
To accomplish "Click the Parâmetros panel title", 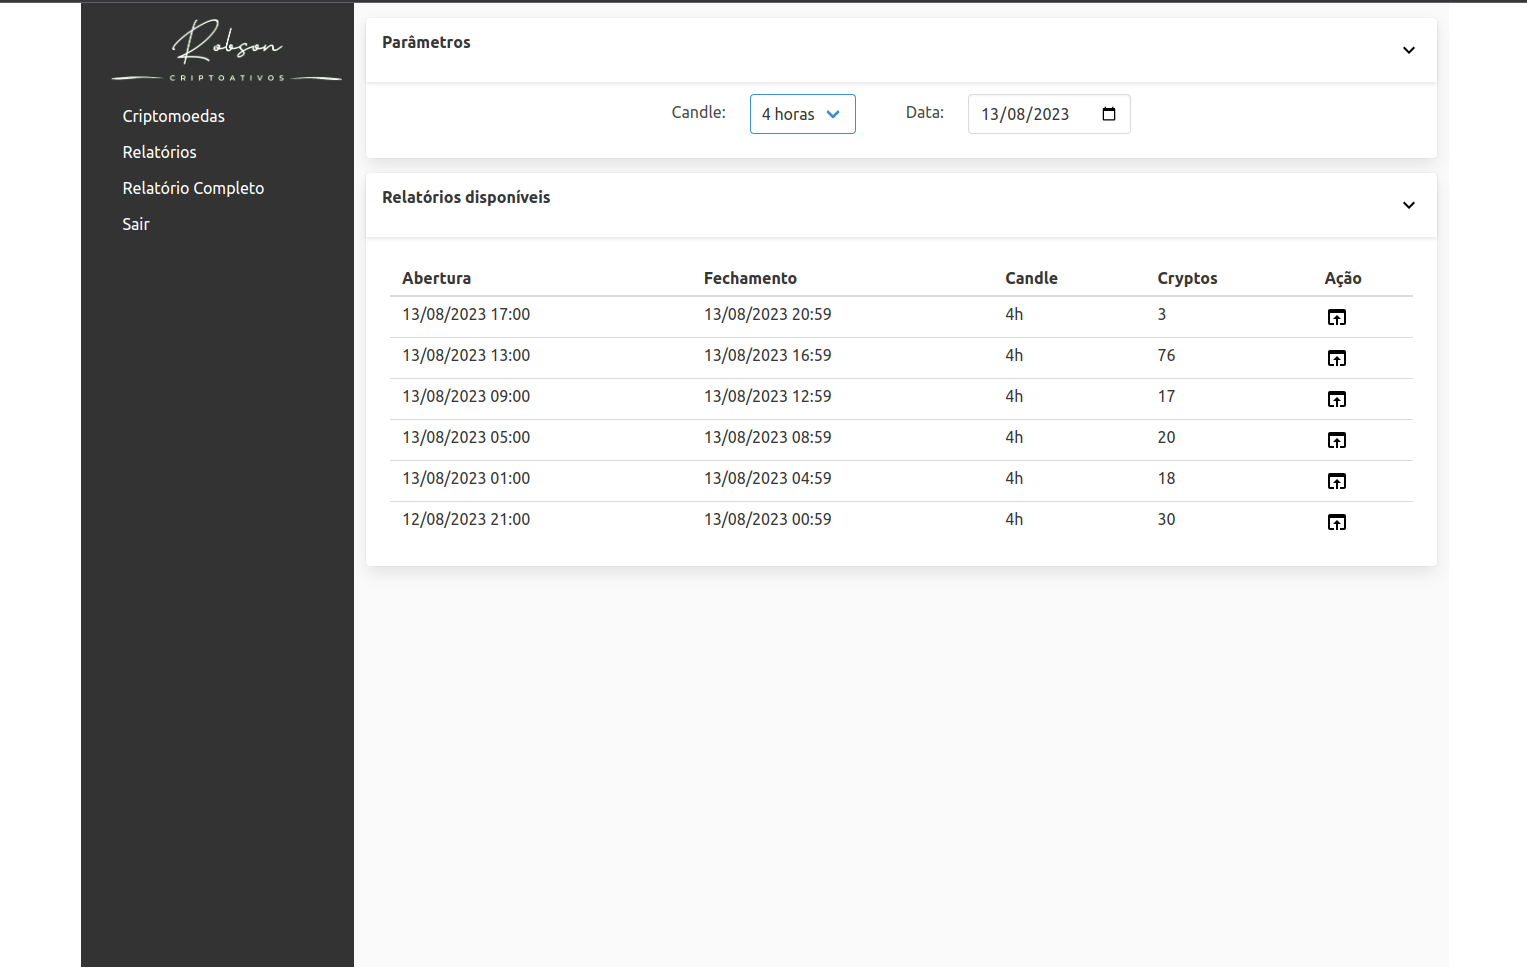I will (x=426, y=42).
